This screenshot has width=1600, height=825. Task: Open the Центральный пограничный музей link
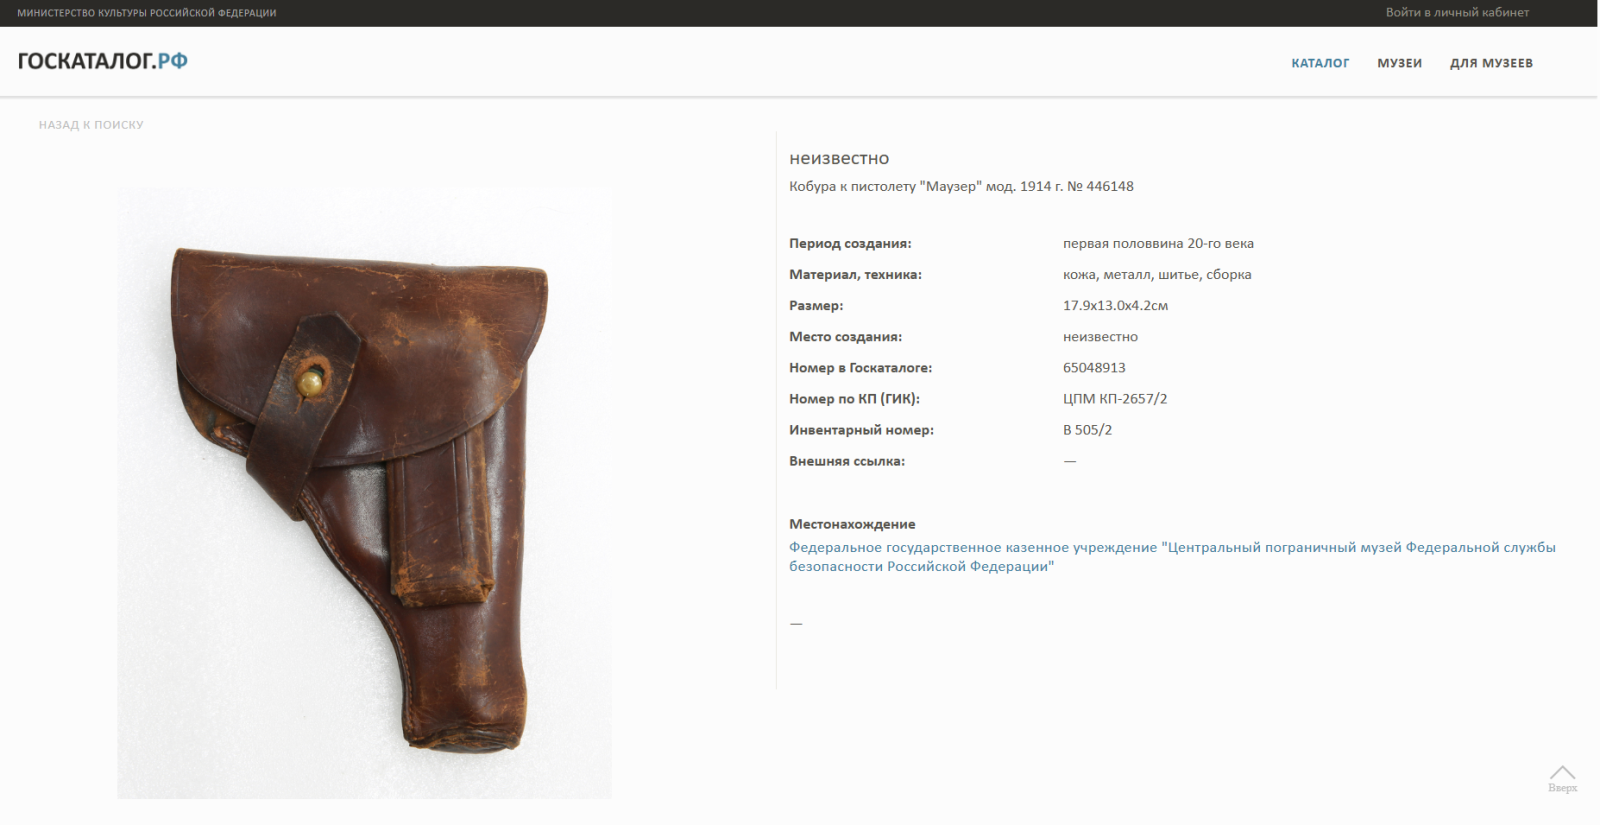coord(1171,556)
